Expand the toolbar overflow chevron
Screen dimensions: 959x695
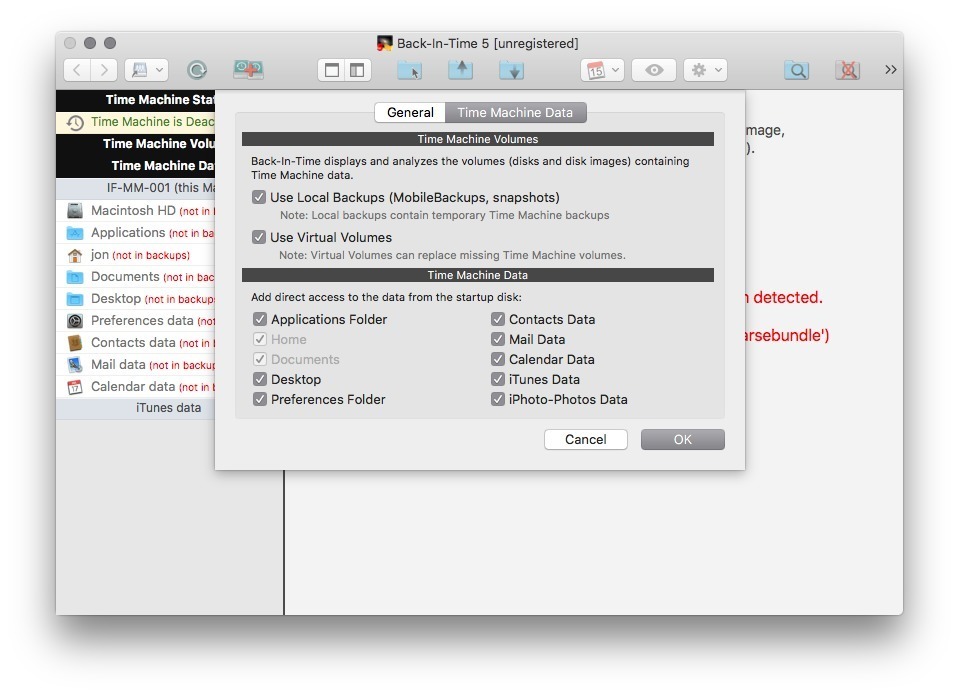890,70
